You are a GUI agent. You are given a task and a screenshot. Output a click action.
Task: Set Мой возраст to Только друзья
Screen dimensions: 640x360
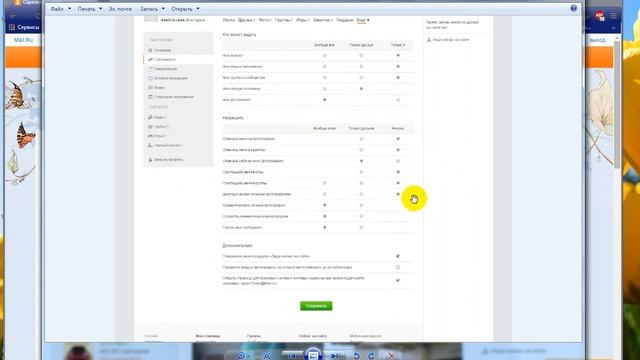[x=361, y=56]
